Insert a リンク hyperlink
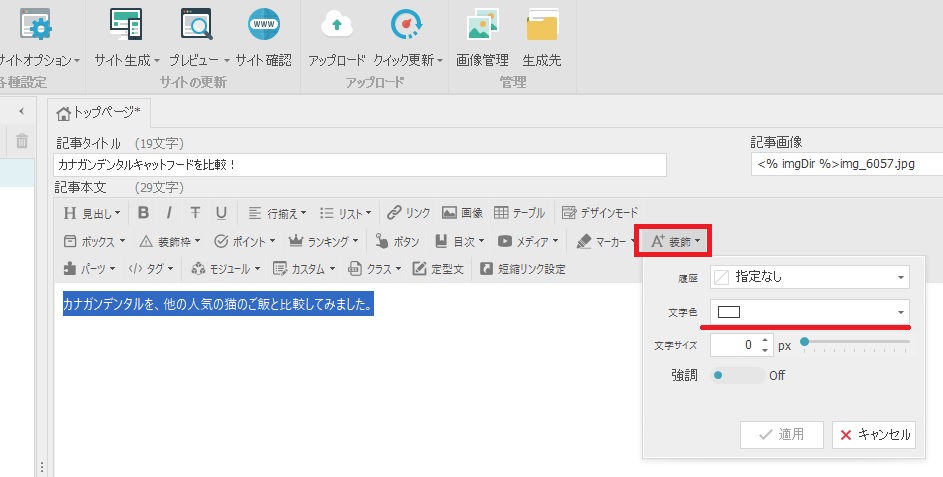The height and width of the screenshot is (477, 943). [x=409, y=213]
